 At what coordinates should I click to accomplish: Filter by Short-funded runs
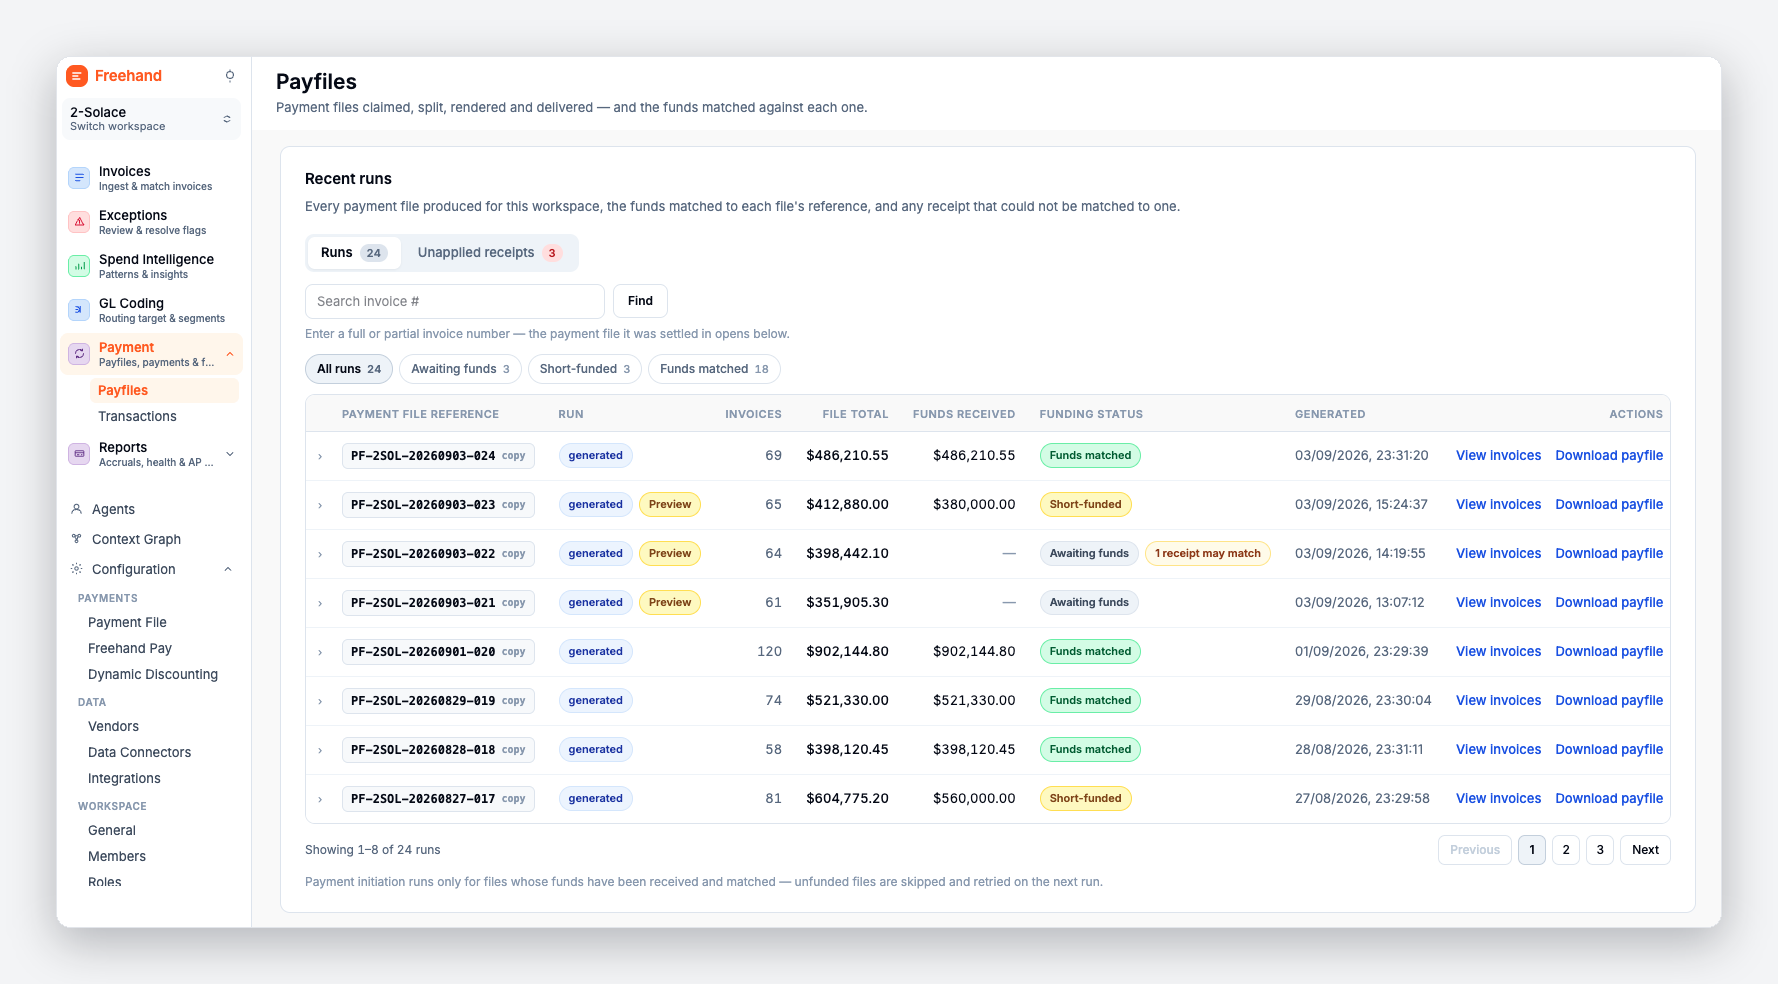pos(585,369)
